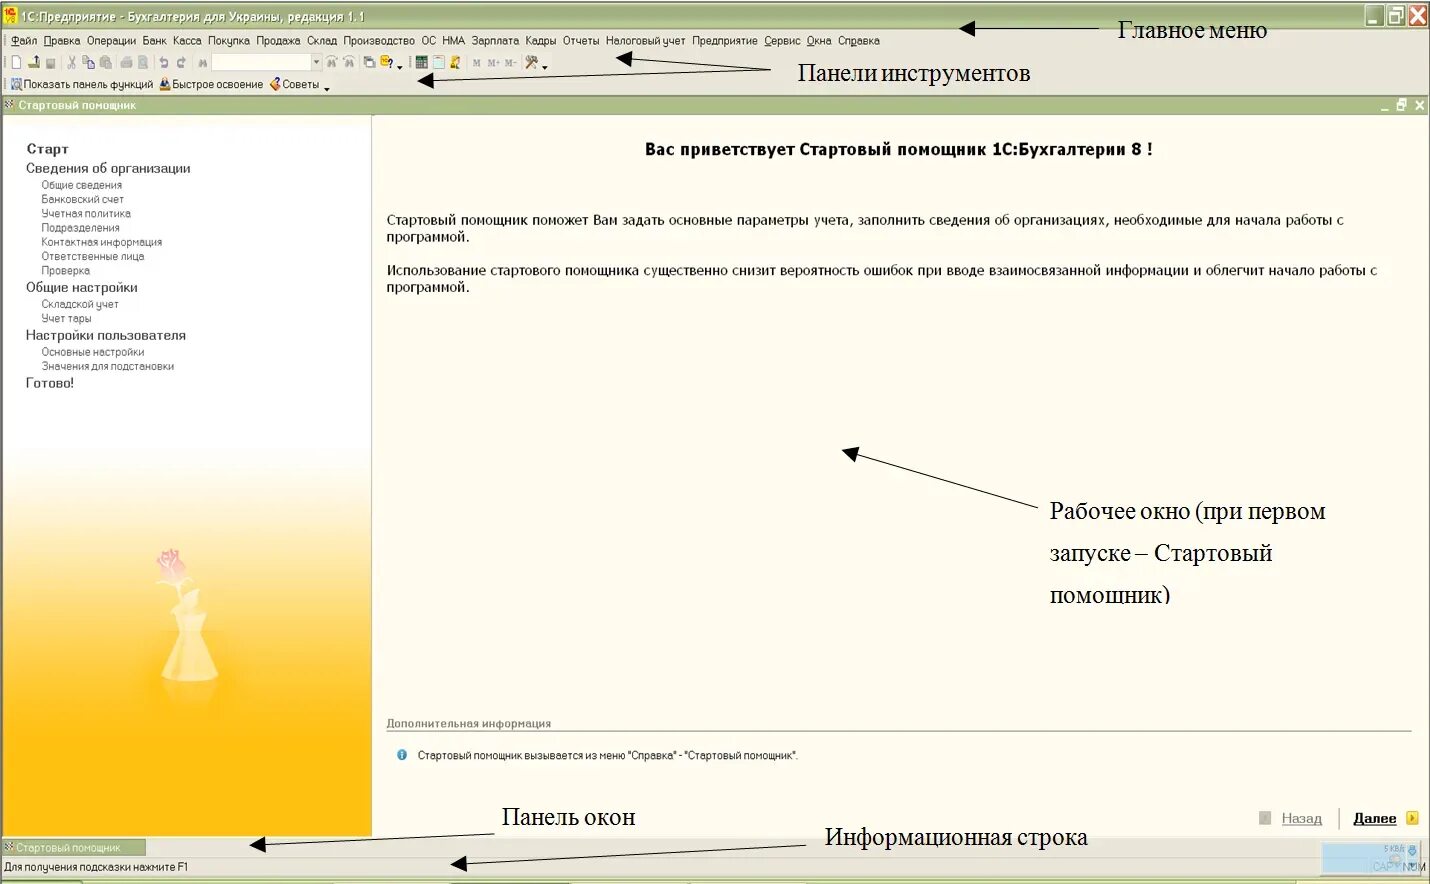Click the Find binoculars icon left of search field
Screen dimensions: 1430x884
[203, 63]
